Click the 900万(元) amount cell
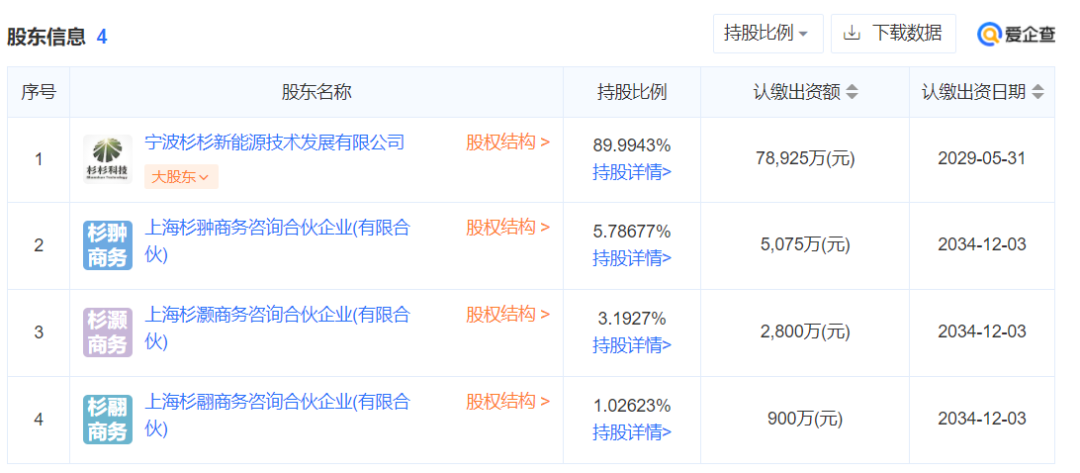The width and height of the screenshot is (1080, 473). [805, 419]
